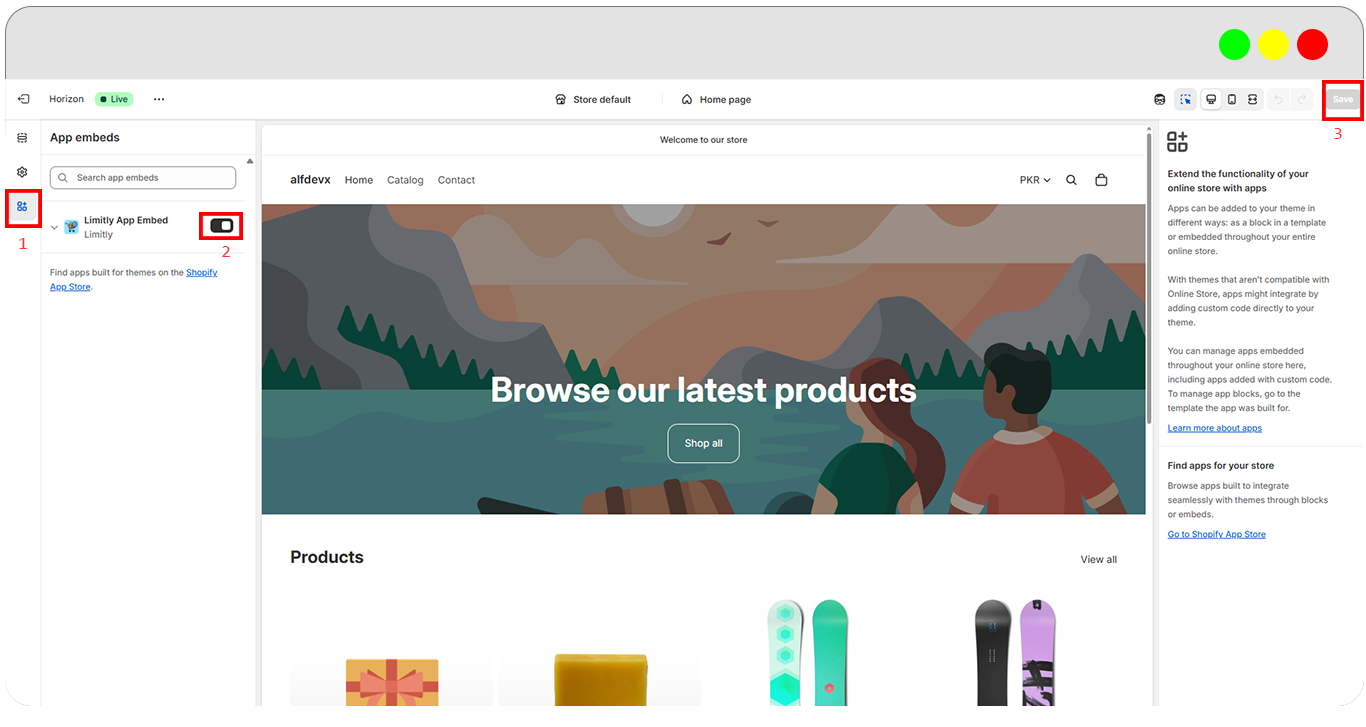The height and width of the screenshot is (727, 1366).
Task: Switch to desktop preview icon
Action: [1211, 99]
